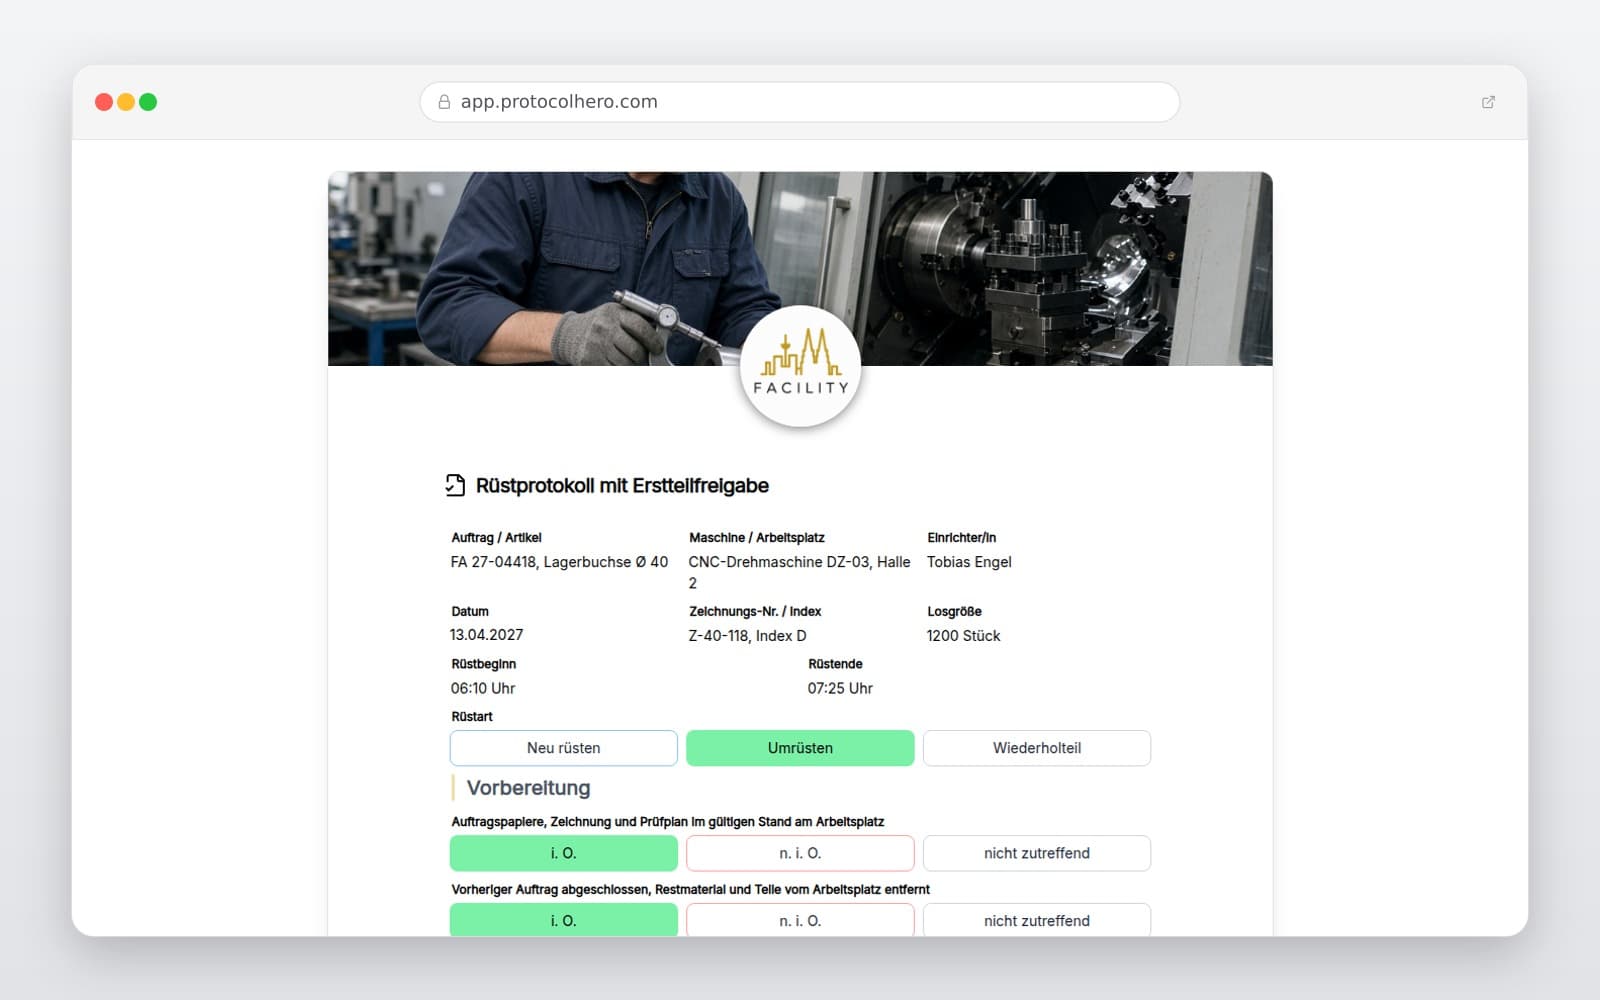Mark Vorheriger Auftrag check as n. i. O.
The height and width of the screenshot is (1000, 1600).
[x=800, y=920]
